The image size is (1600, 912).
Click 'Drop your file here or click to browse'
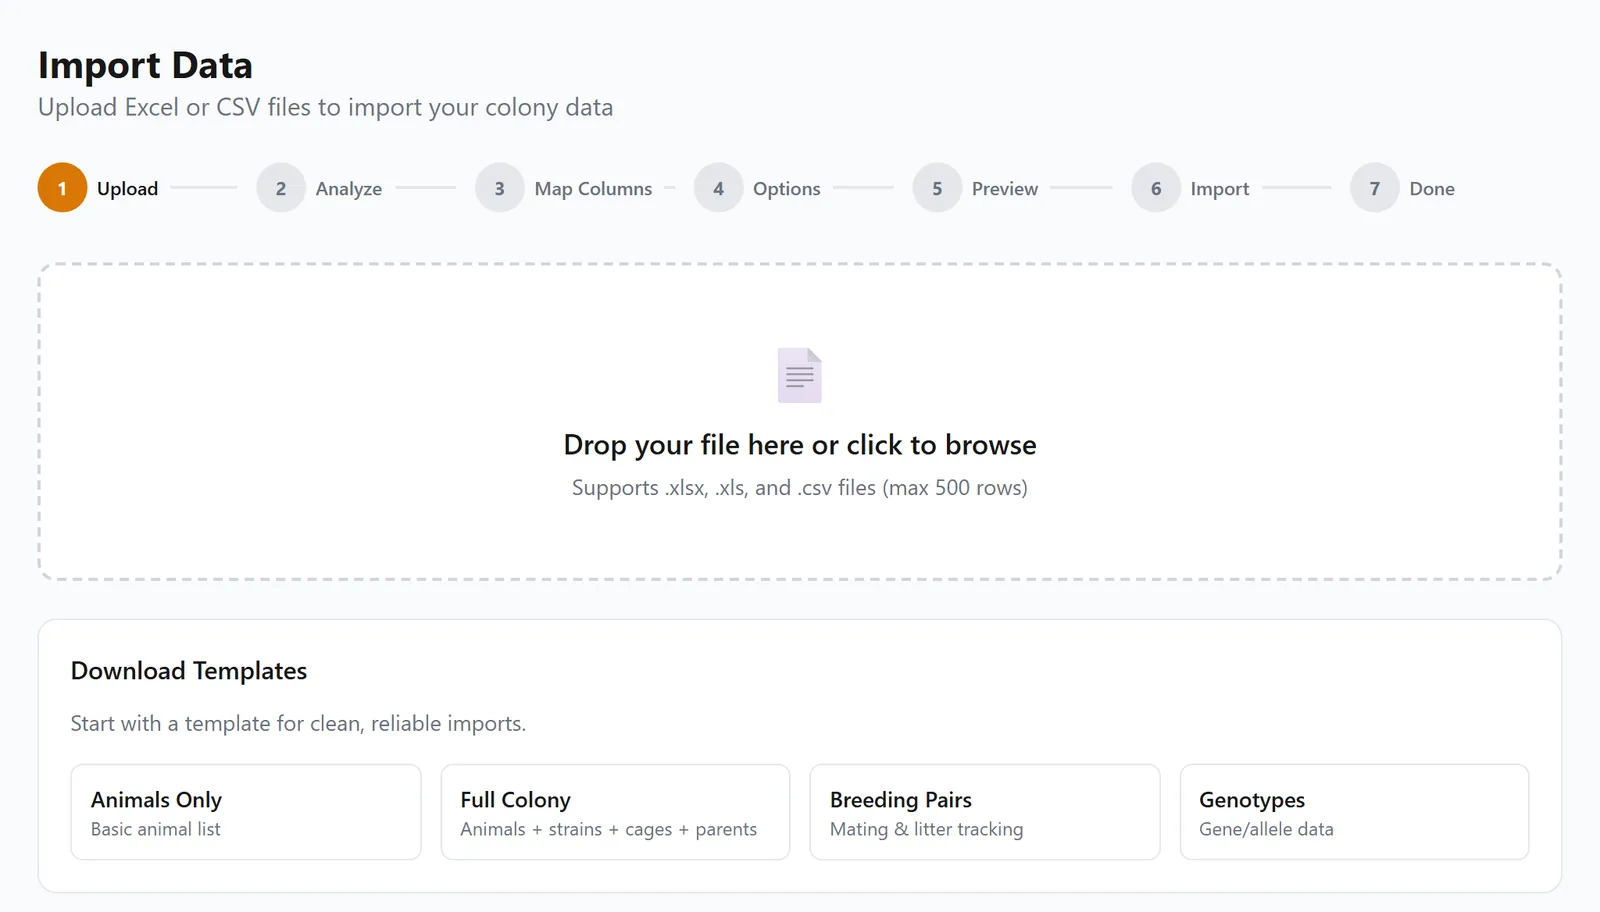(x=800, y=445)
